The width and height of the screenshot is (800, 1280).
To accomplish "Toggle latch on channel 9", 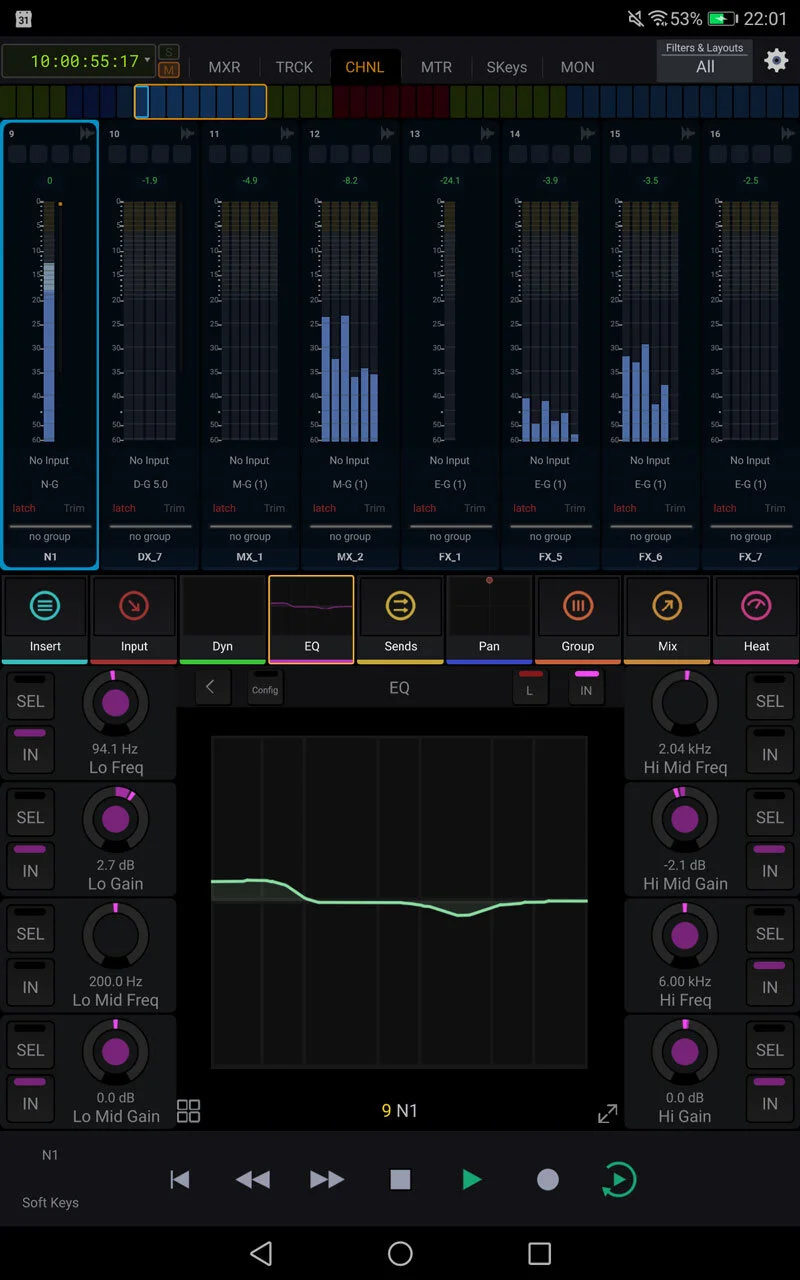I will tap(23, 508).
